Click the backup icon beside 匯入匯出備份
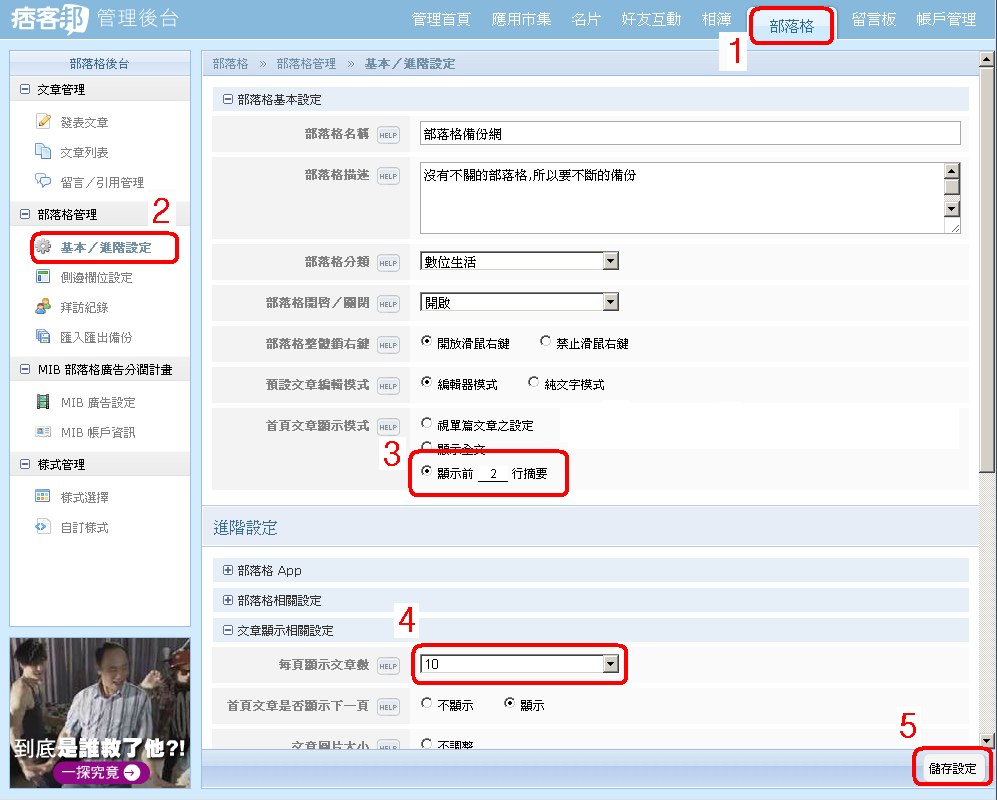The width and height of the screenshot is (997, 800). pos(43,336)
